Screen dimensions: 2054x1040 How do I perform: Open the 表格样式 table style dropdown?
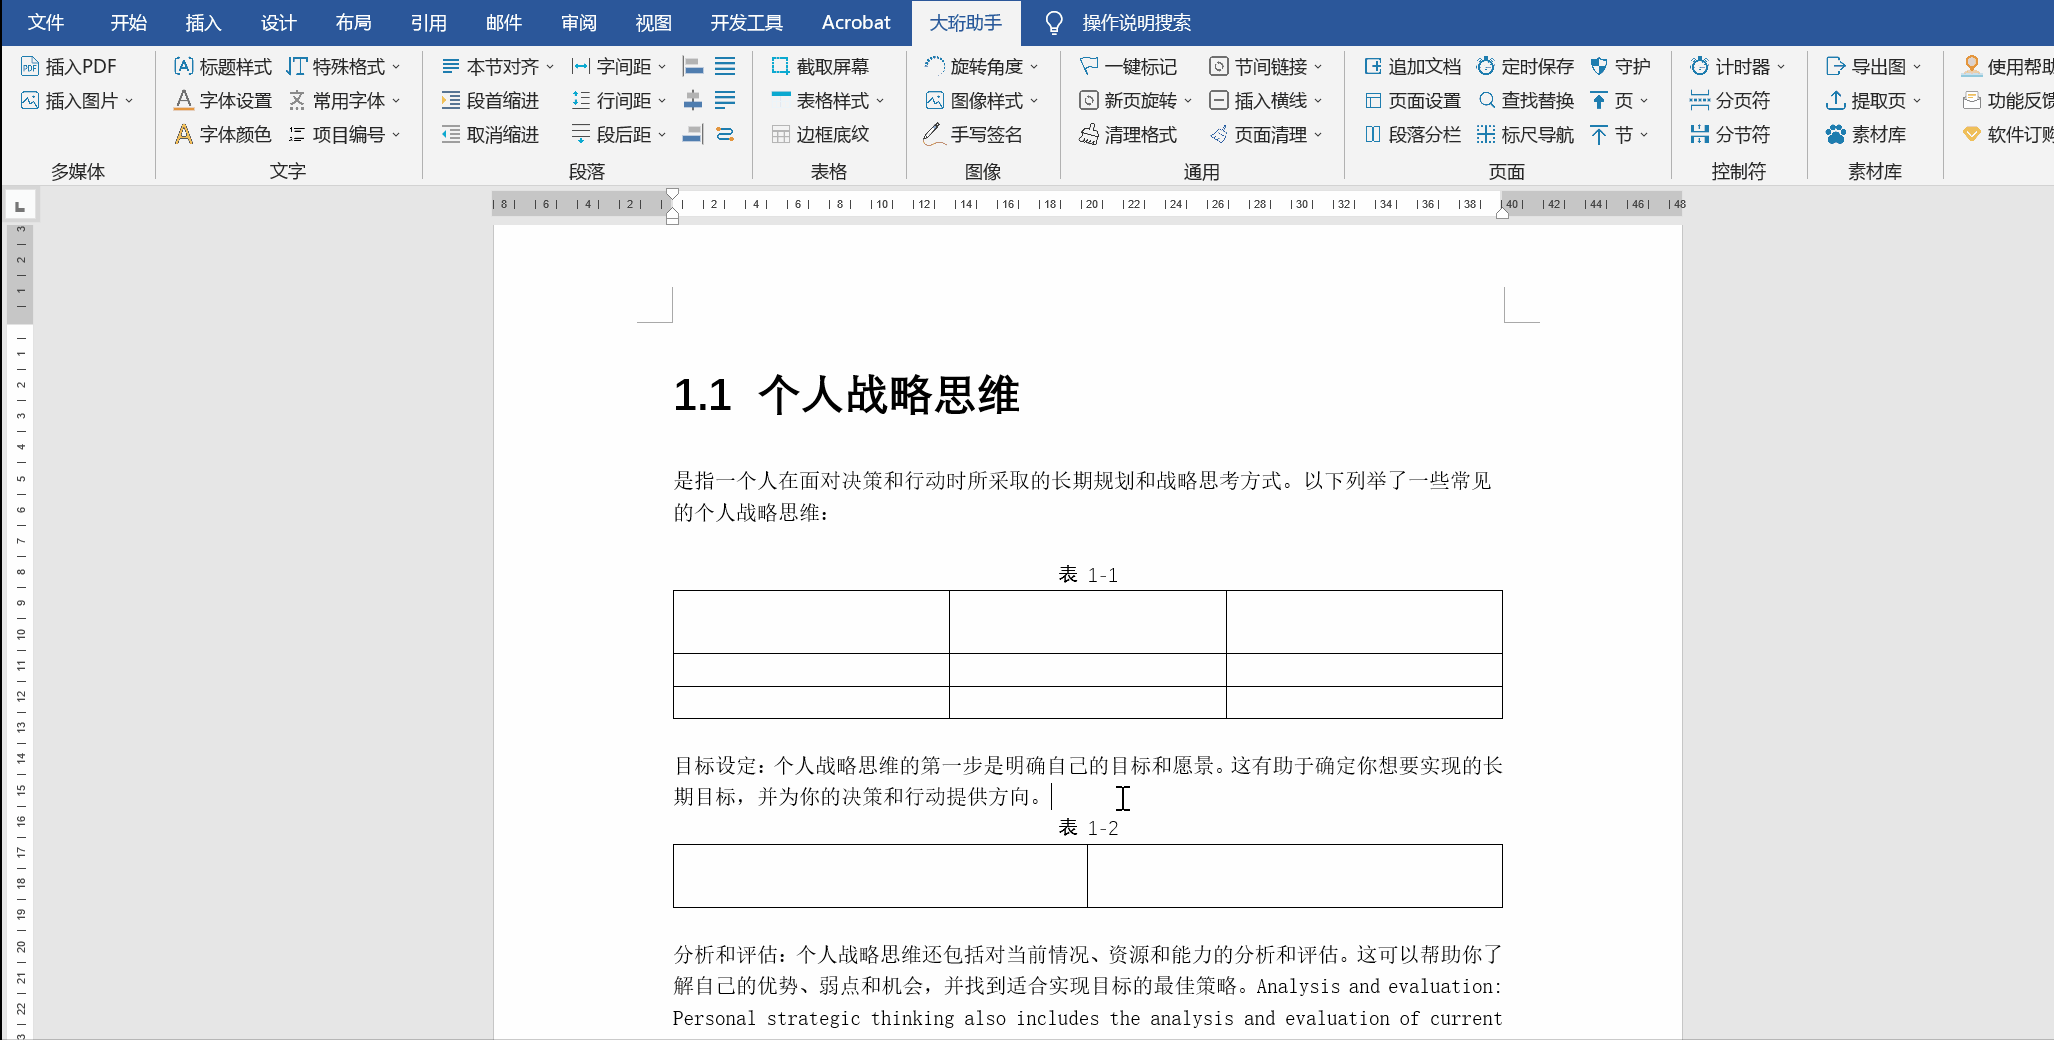click(880, 101)
